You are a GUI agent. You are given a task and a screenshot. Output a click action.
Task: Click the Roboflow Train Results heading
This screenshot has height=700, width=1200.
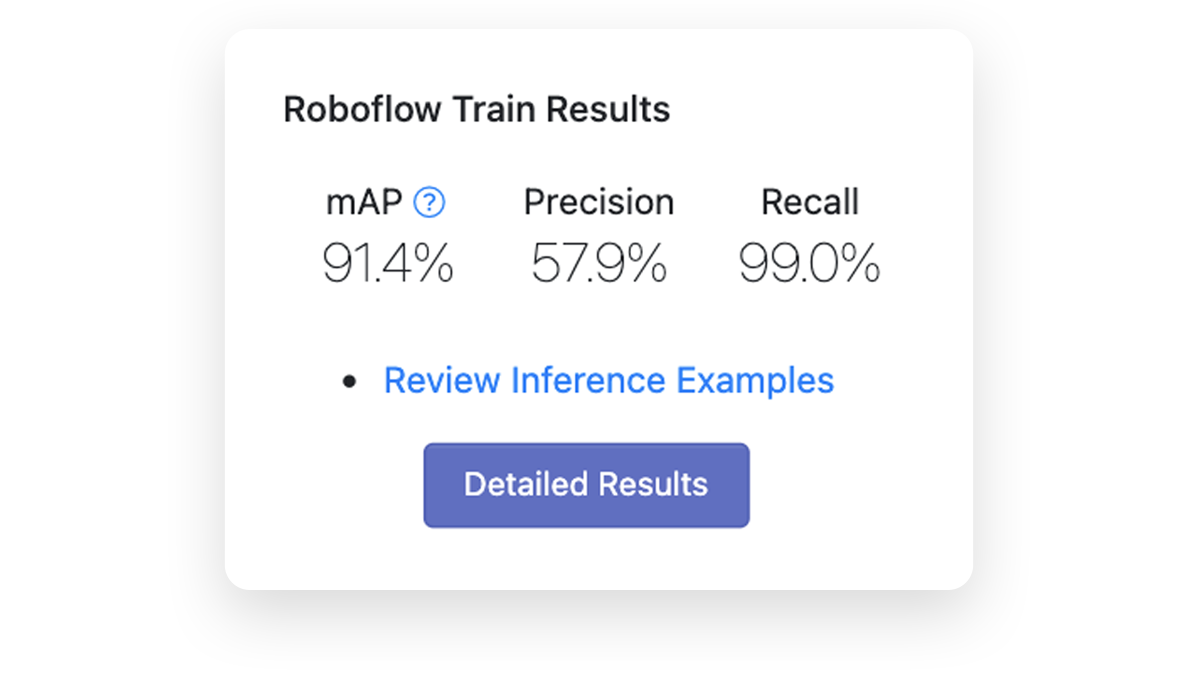tap(476, 109)
